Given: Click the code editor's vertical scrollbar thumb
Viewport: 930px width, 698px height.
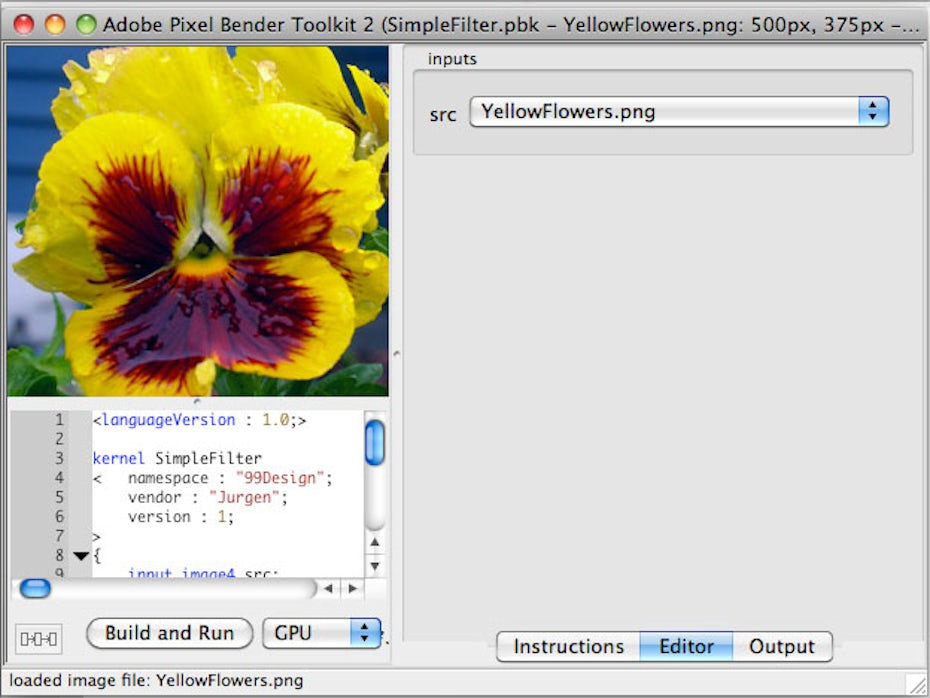Looking at the screenshot, I should pyautogui.click(x=375, y=442).
